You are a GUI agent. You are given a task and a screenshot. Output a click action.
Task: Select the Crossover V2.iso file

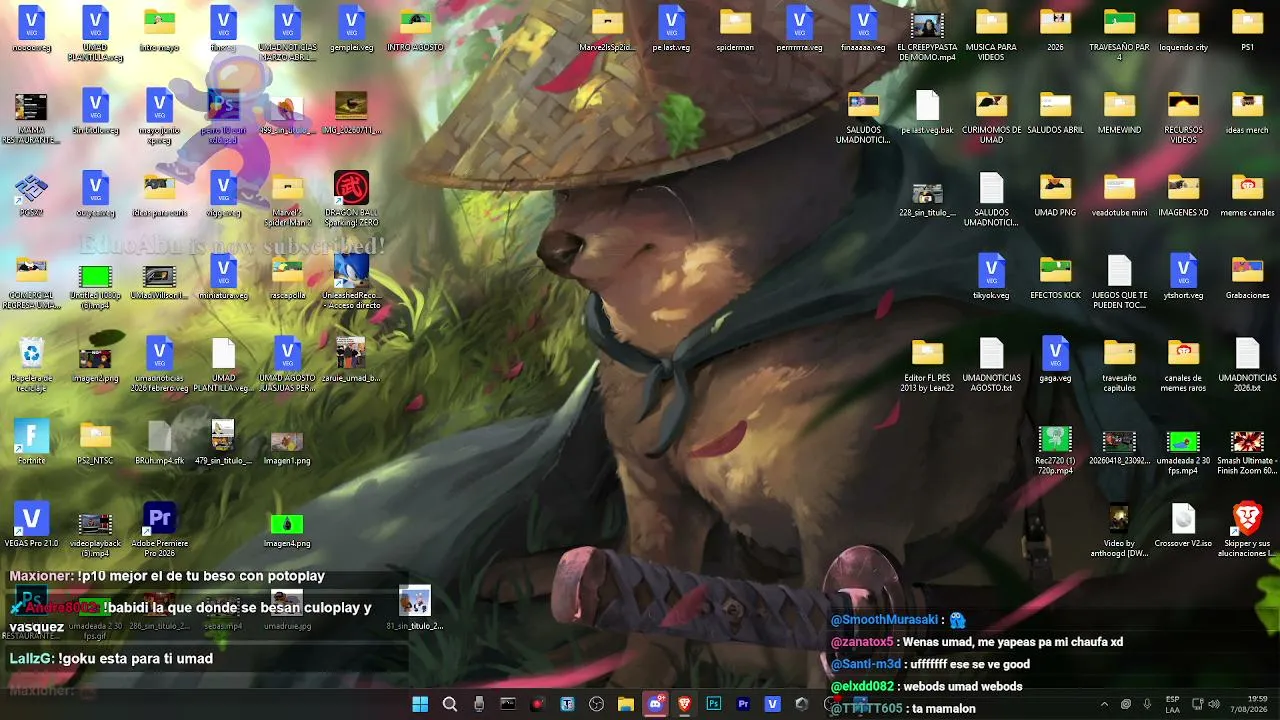[1183, 525]
